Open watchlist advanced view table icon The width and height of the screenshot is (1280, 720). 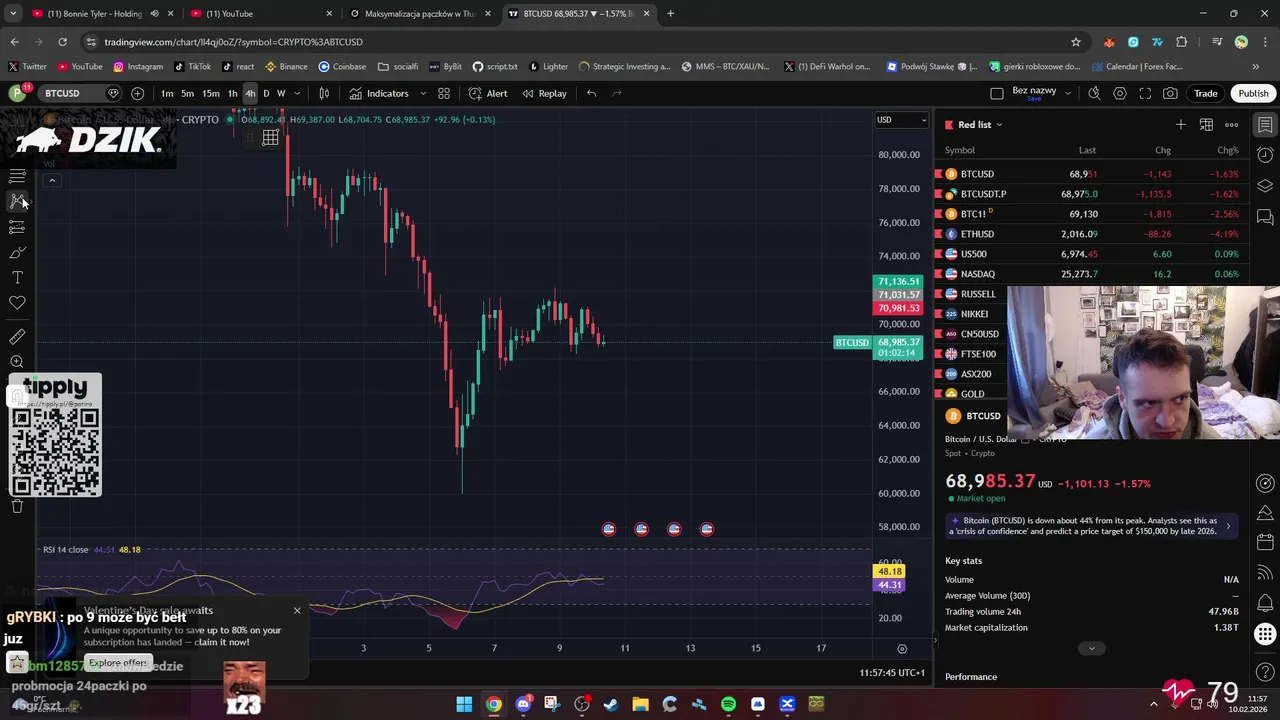click(1206, 125)
